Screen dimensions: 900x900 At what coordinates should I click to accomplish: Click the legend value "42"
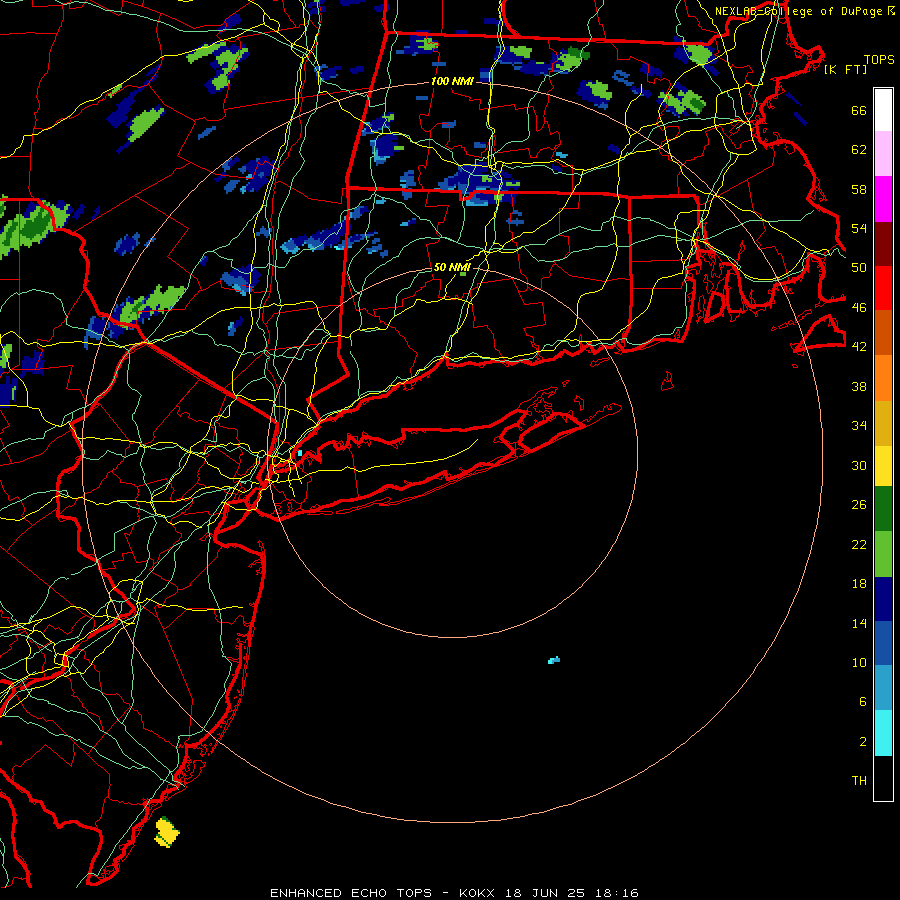point(859,347)
